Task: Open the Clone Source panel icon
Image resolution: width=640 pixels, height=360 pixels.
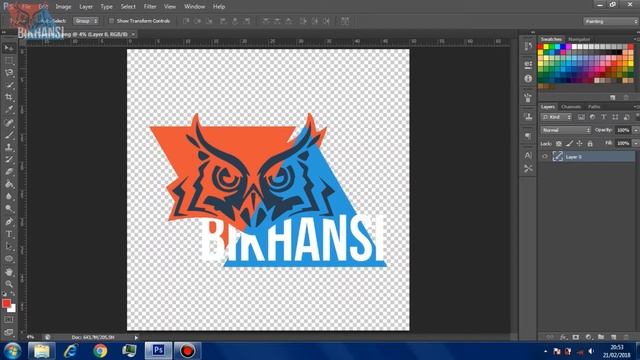Action: click(x=528, y=117)
